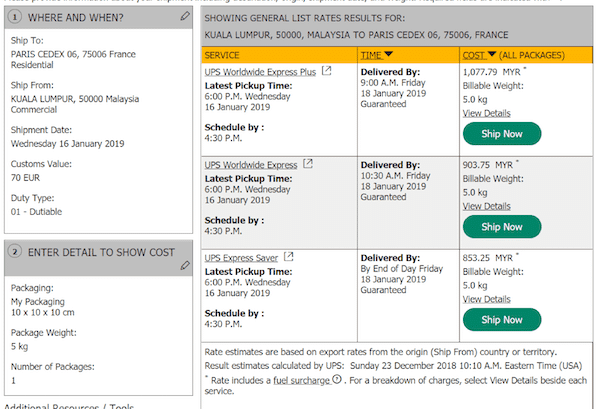The width and height of the screenshot is (600, 409).
Task: Select the 853.25 MYR cost text
Action: 488,258
